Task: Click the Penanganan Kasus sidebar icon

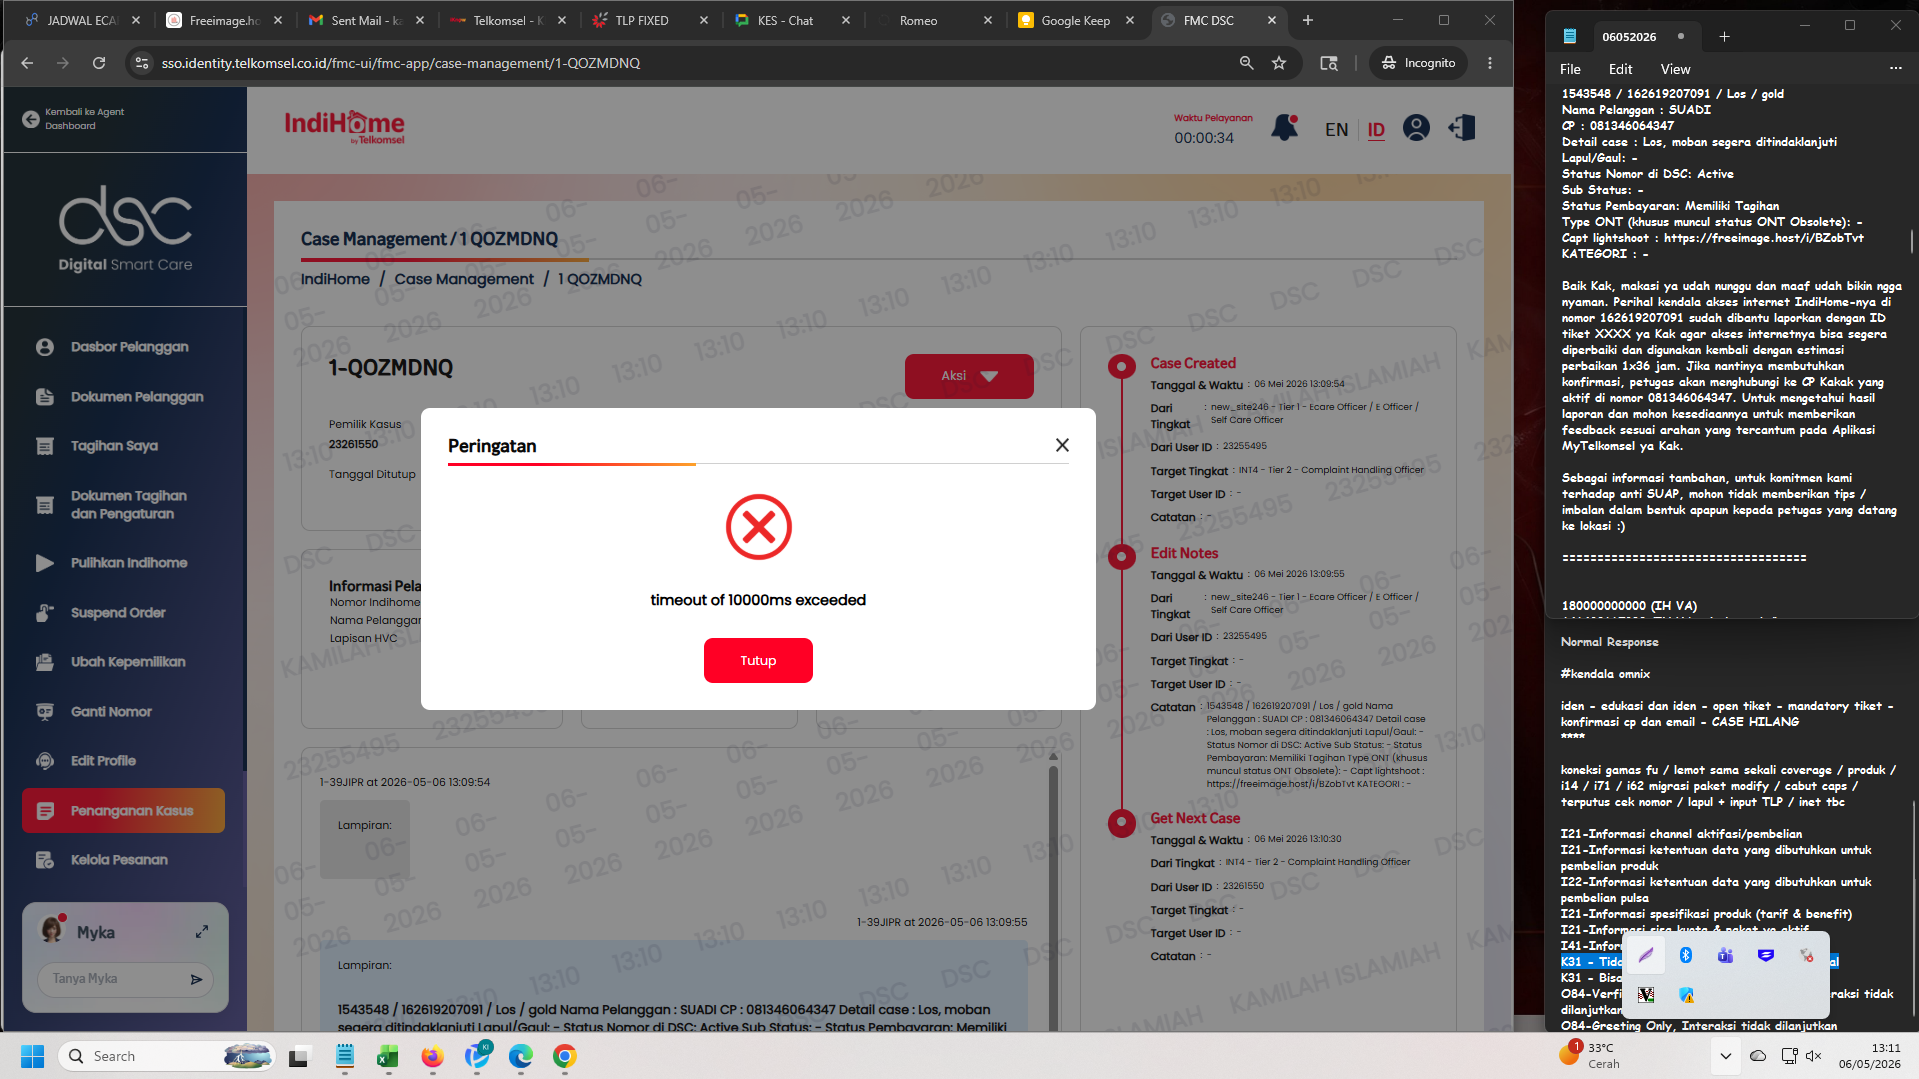Action: pos(45,811)
